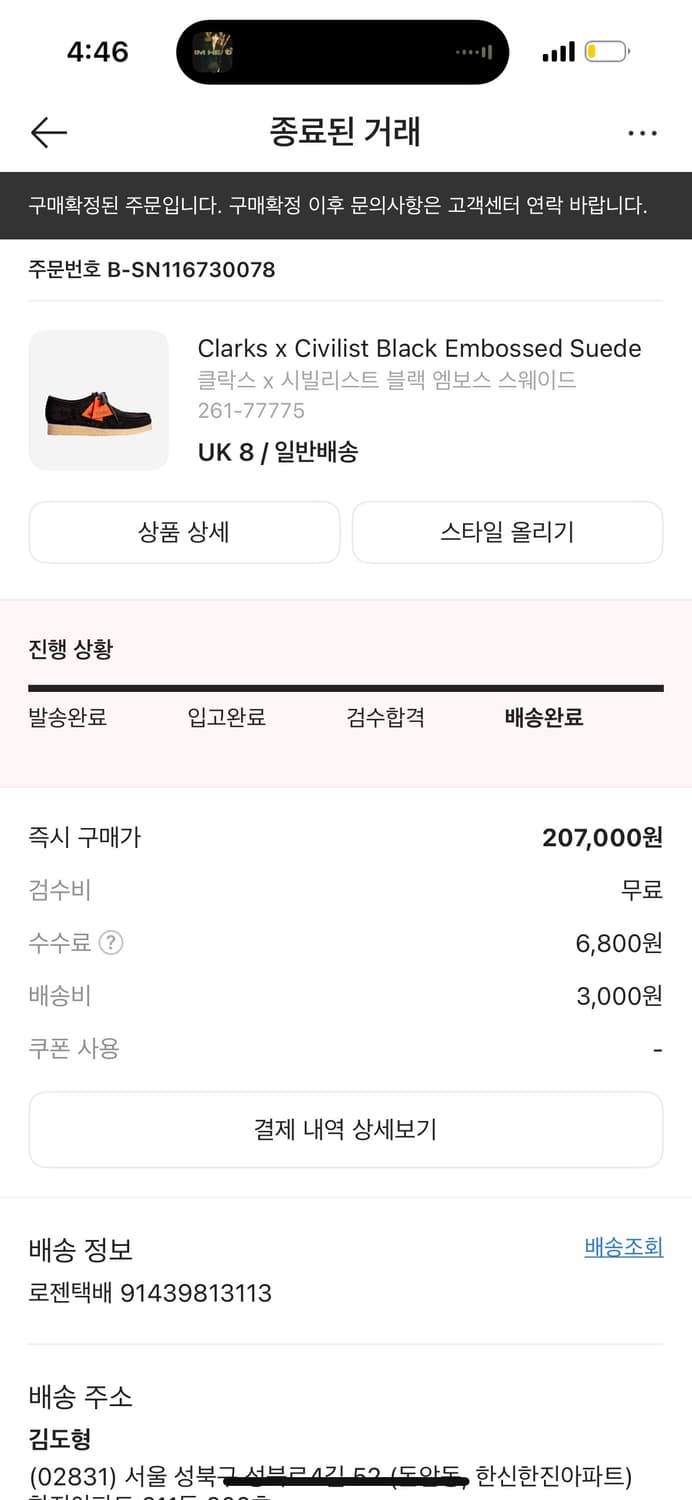Image resolution: width=692 pixels, height=1500 pixels.
Task: Tap the battery indicator in status bar
Action: tap(606, 52)
